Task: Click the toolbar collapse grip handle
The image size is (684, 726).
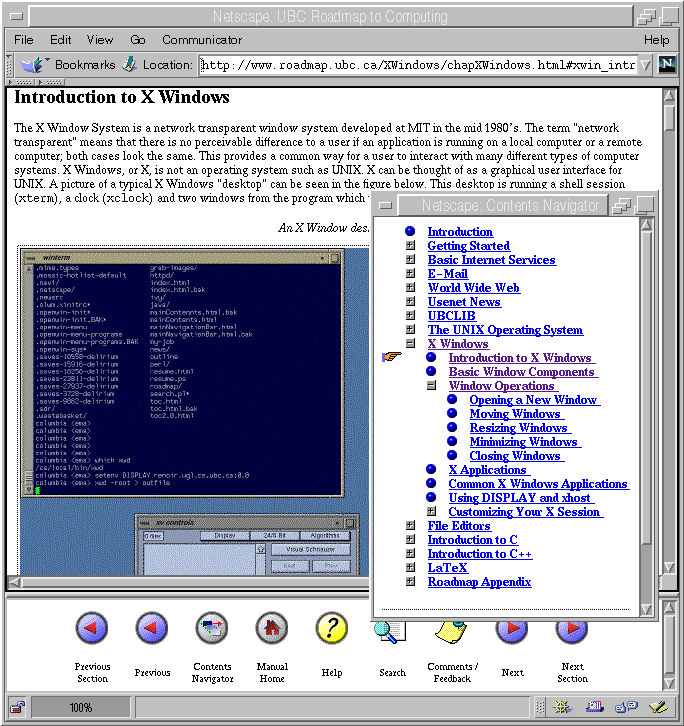Action: tap(9, 65)
